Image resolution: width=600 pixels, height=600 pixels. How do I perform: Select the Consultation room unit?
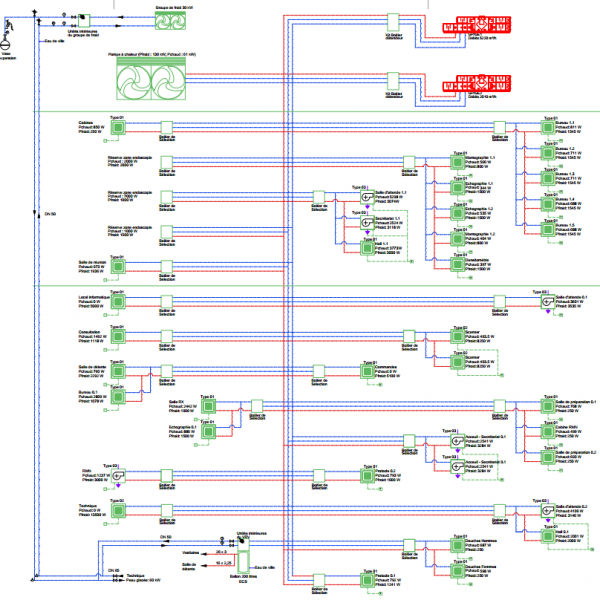(x=117, y=336)
